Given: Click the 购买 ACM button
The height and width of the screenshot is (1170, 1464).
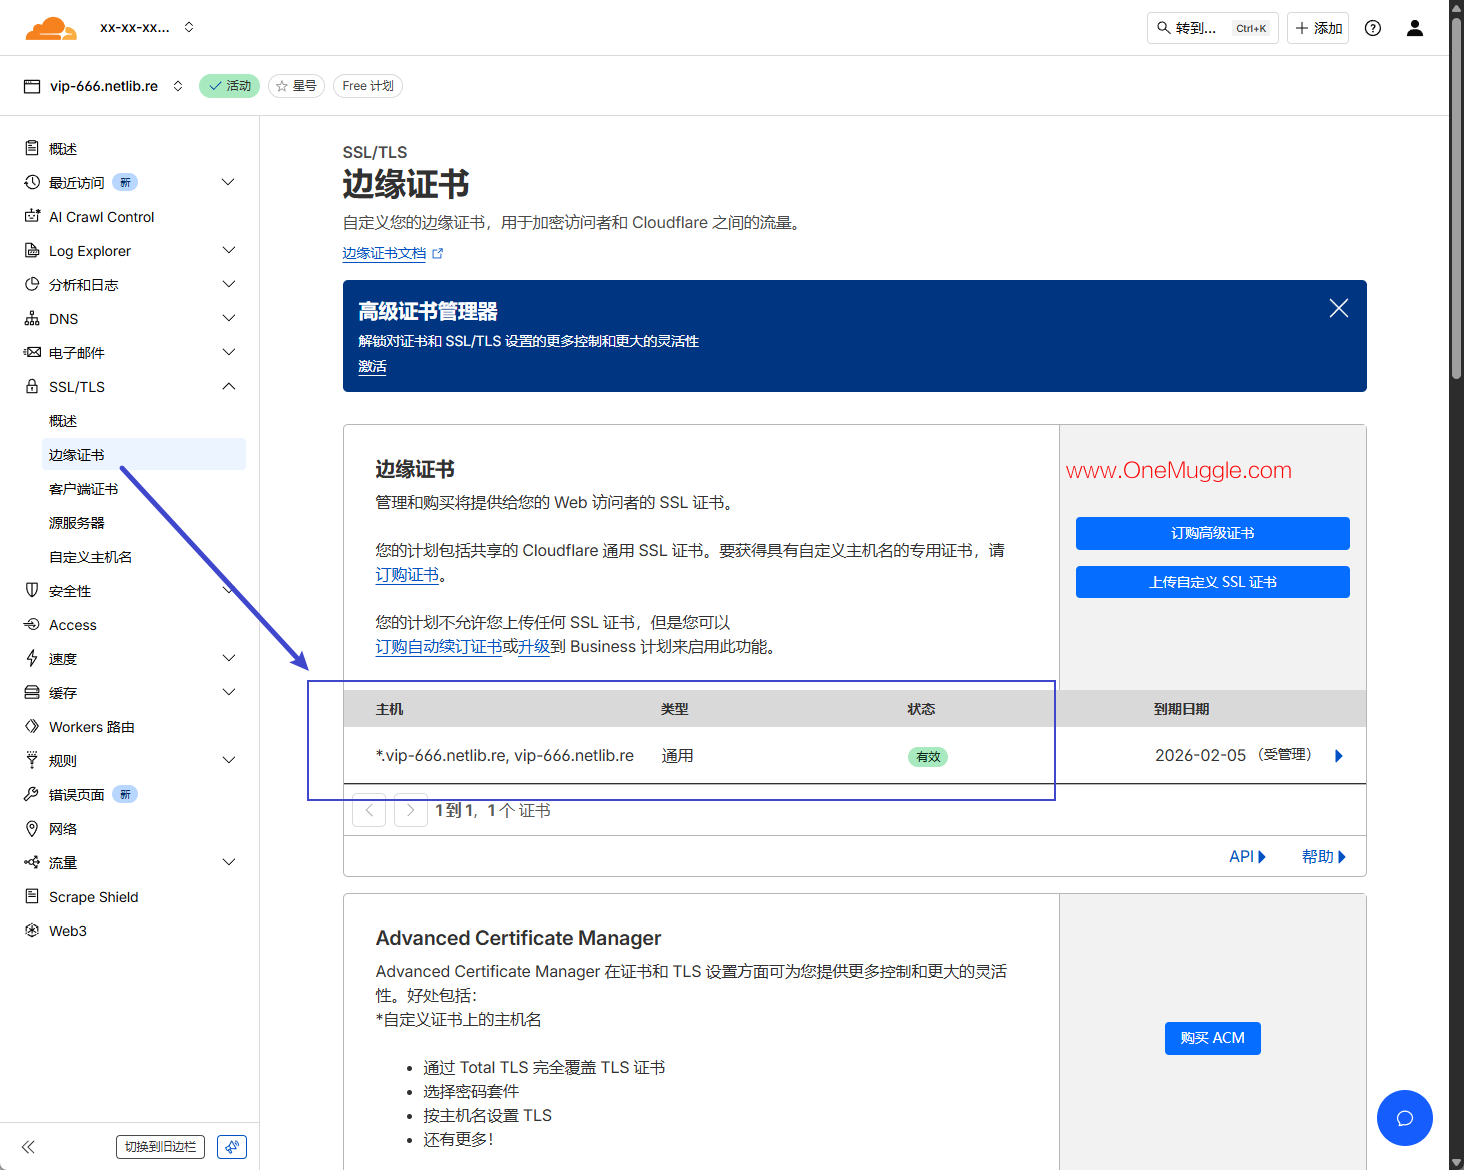Looking at the screenshot, I should (1213, 1038).
